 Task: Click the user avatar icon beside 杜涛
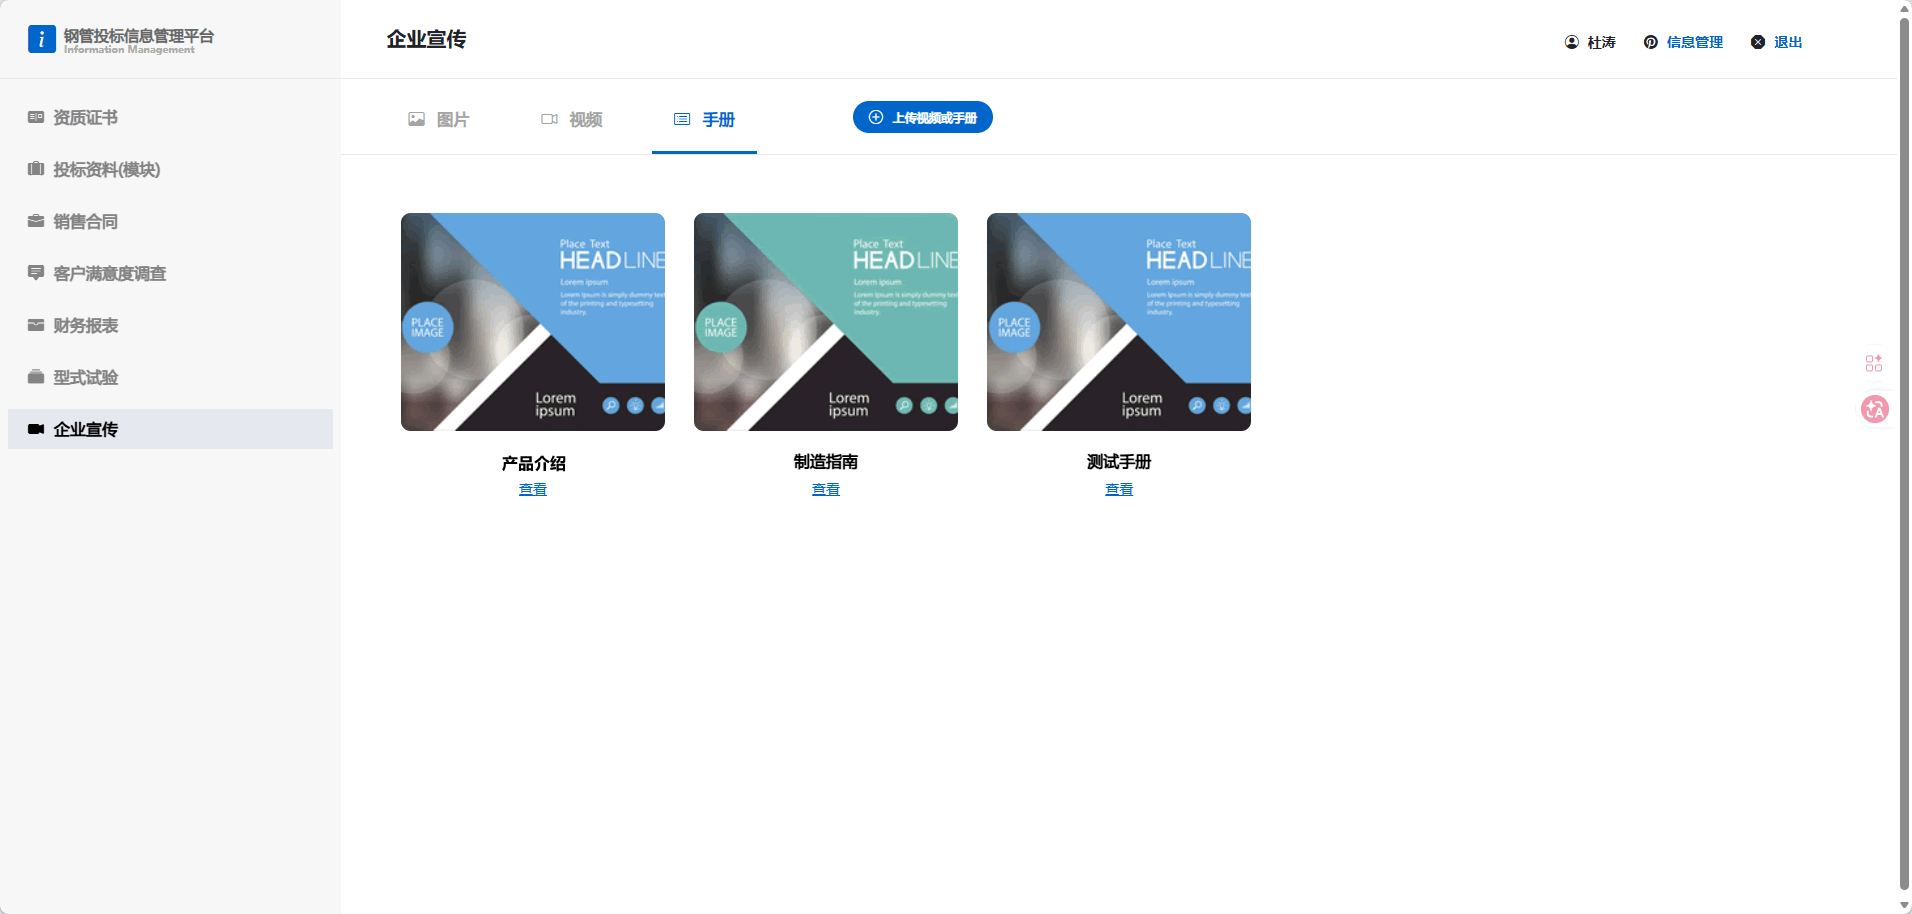pyautogui.click(x=1572, y=42)
